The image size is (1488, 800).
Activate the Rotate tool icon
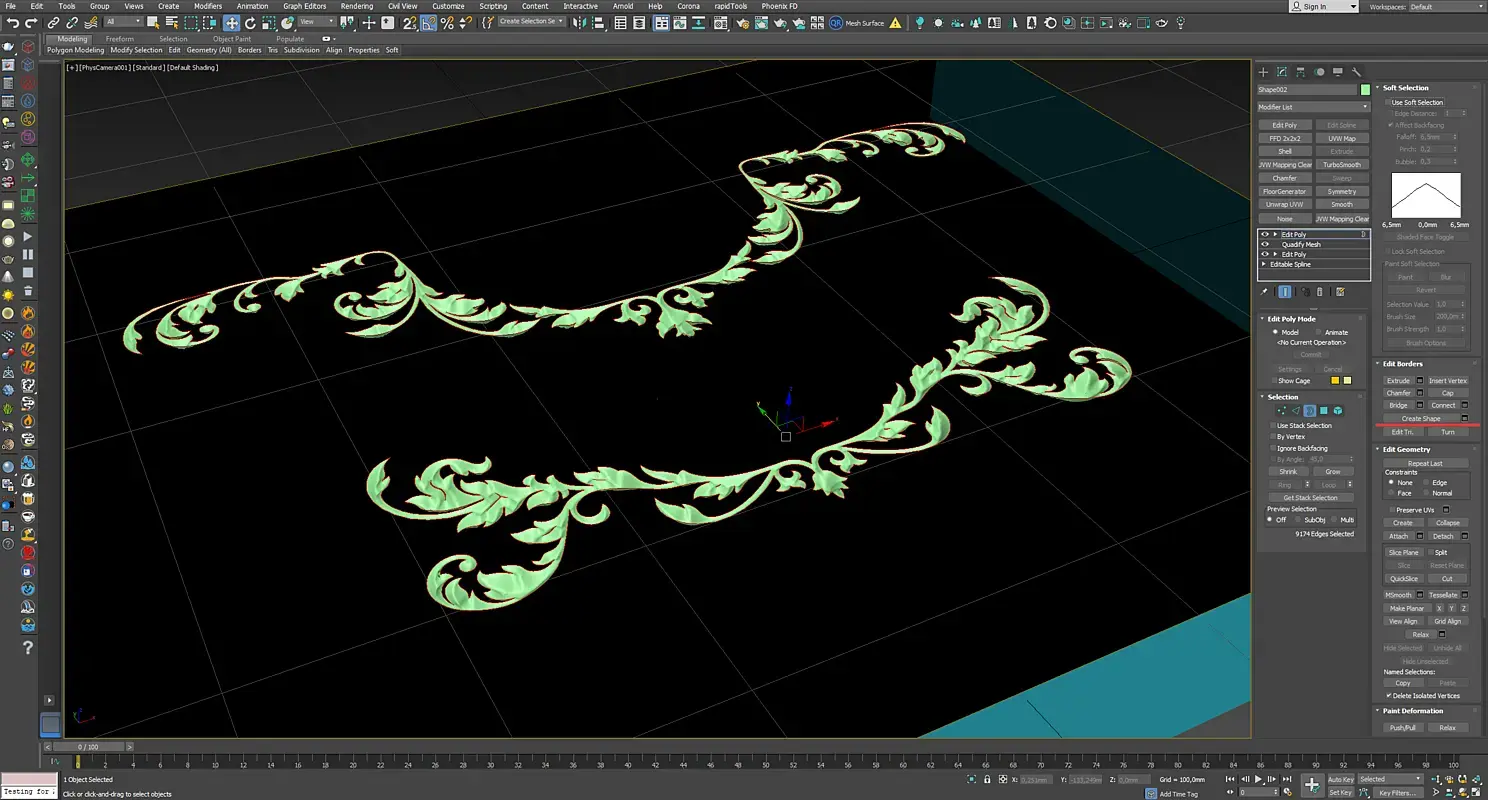click(250, 22)
